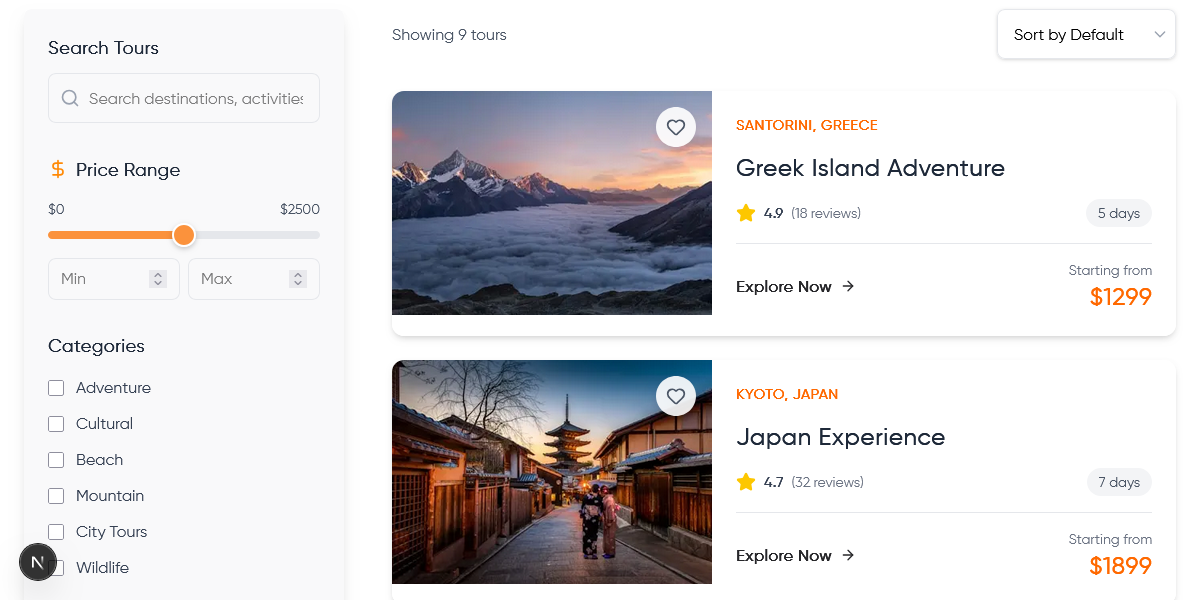Select the Mountain category checkbox
Image resolution: width=1200 pixels, height=600 pixels.
(x=56, y=496)
